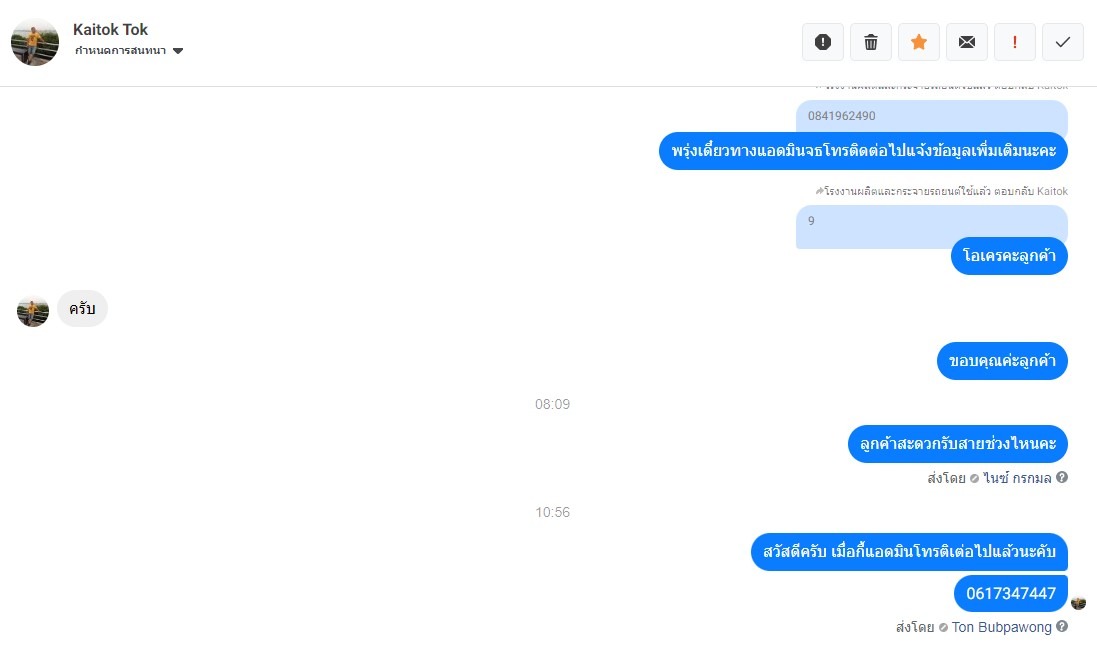Click the quoted reply 0841962490 bubble
This screenshot has height=653, width=1097.
coord(932,116)
